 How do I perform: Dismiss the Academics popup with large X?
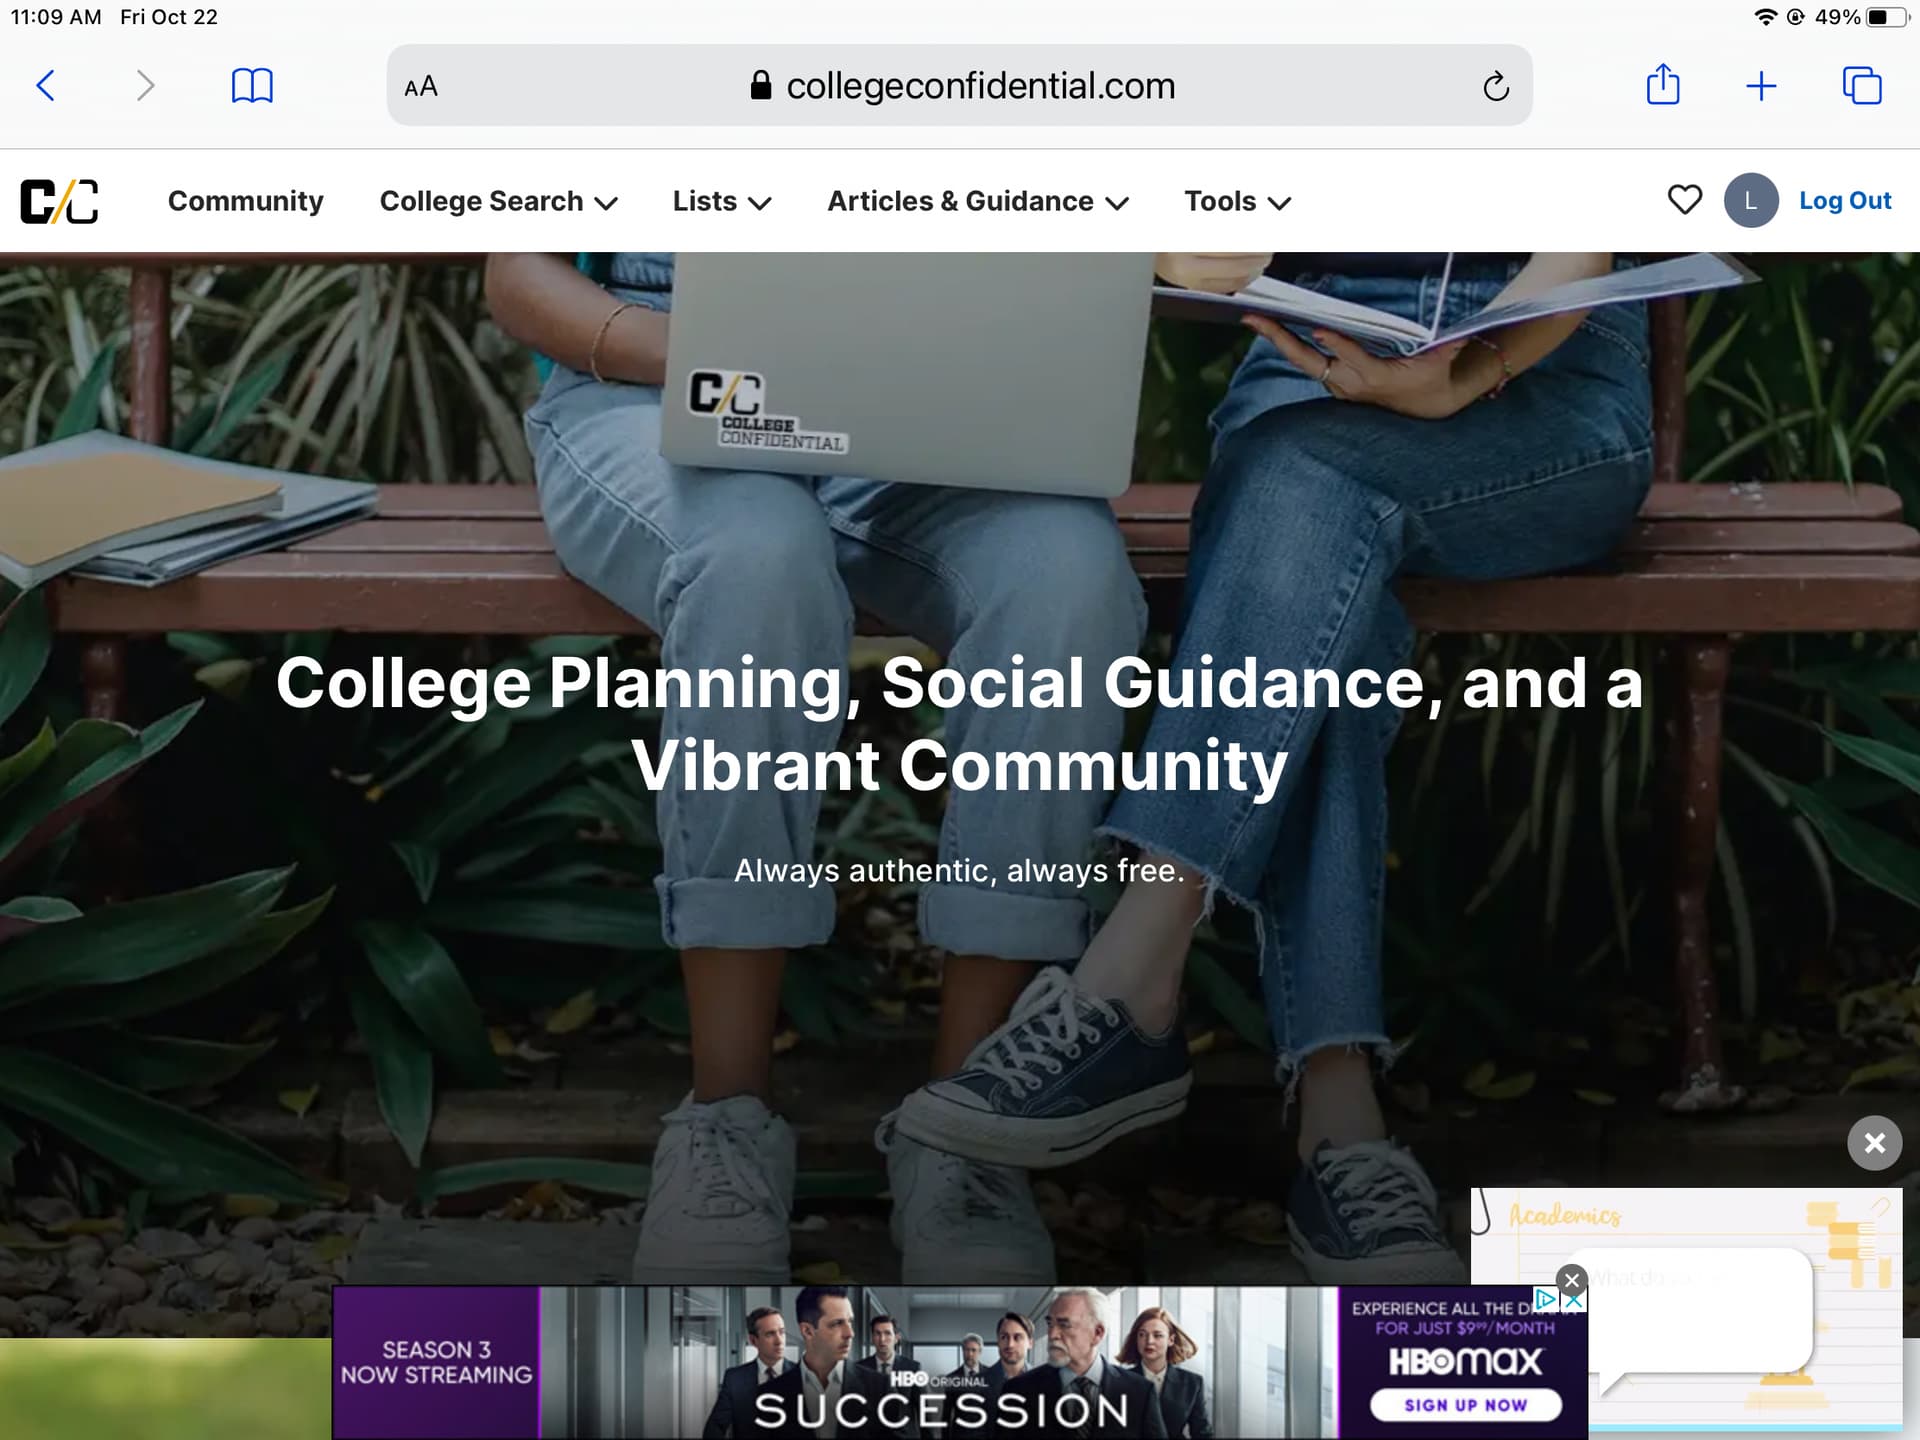pos(1875,1143)
